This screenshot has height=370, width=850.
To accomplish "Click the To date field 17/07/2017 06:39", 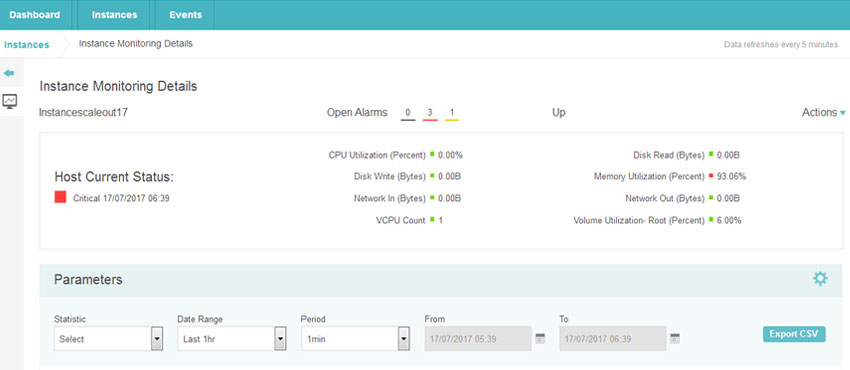I will (613, 339).
